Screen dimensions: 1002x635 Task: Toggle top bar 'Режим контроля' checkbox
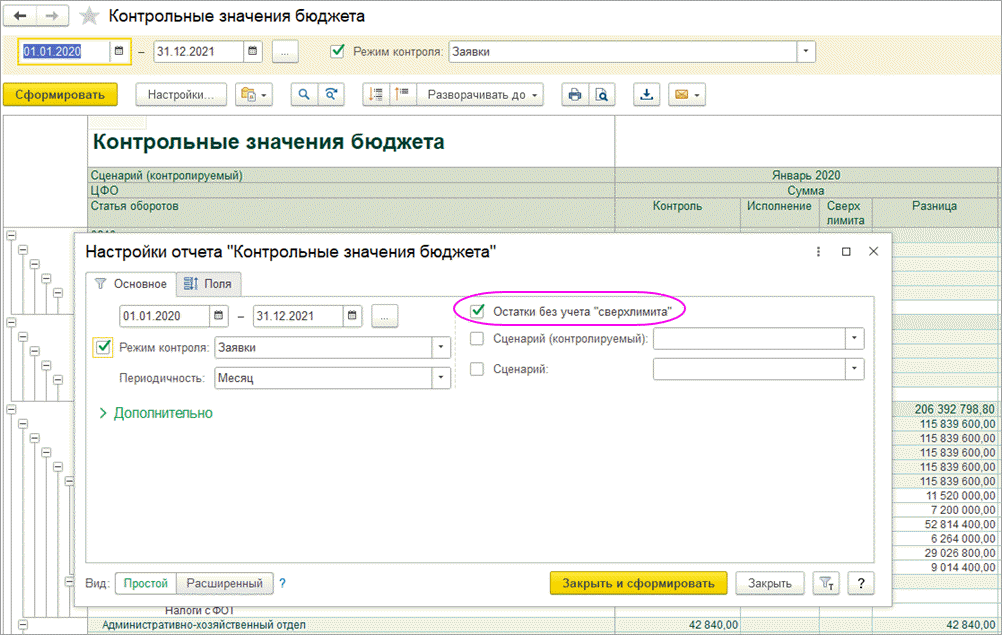point(337,51)
